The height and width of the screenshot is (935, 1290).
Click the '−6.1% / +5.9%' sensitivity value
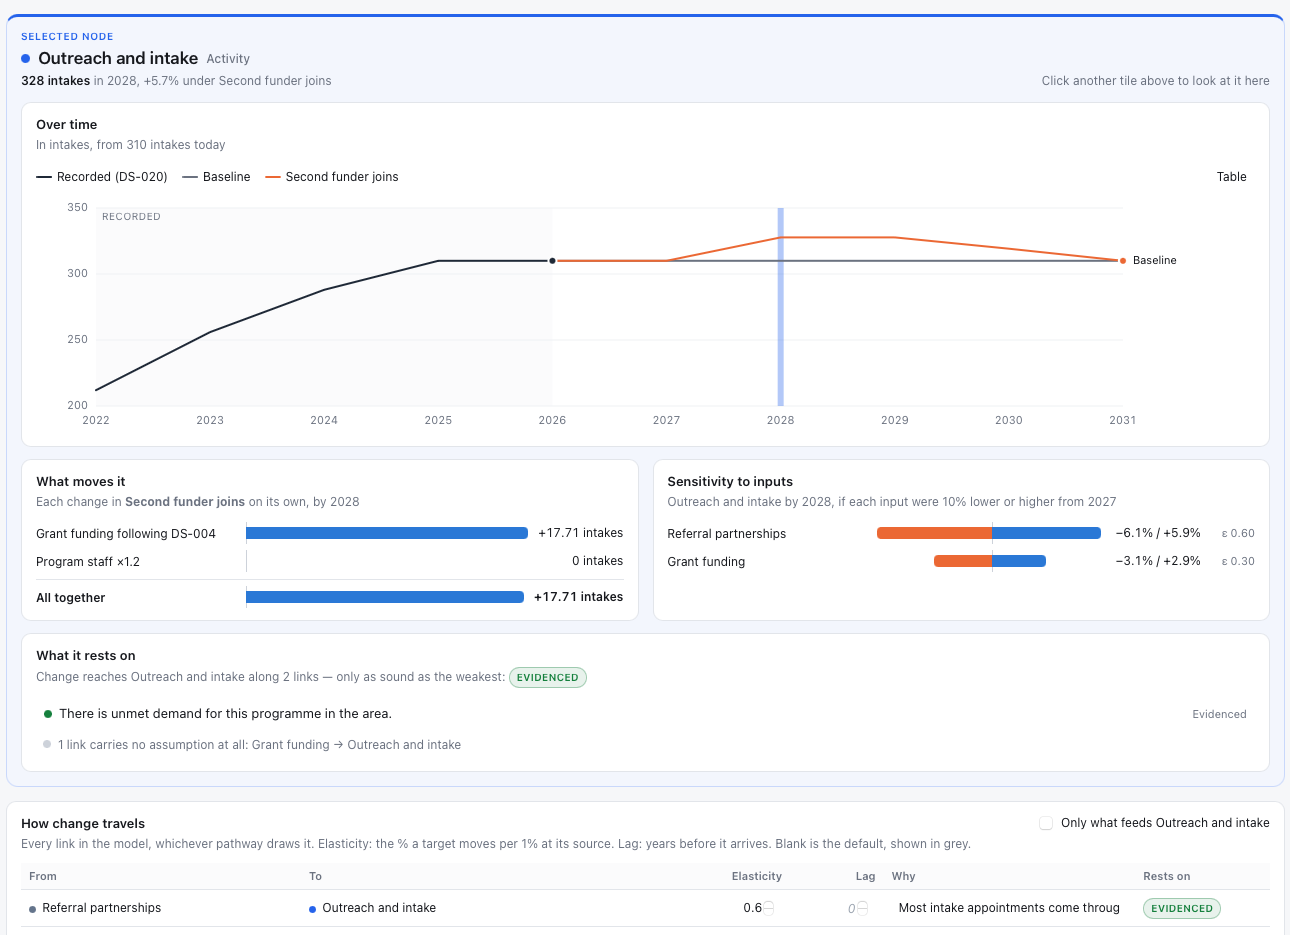point(1158,533)
